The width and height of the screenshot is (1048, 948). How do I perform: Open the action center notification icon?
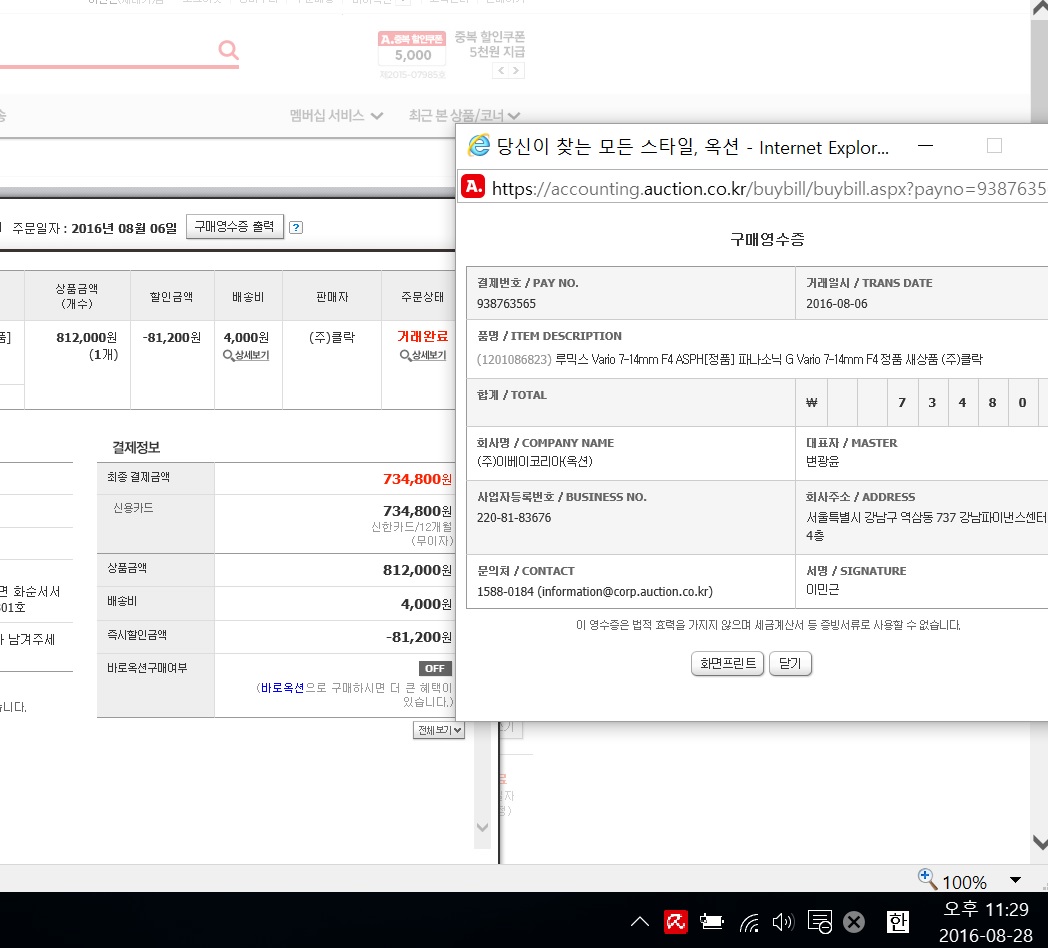819,922
